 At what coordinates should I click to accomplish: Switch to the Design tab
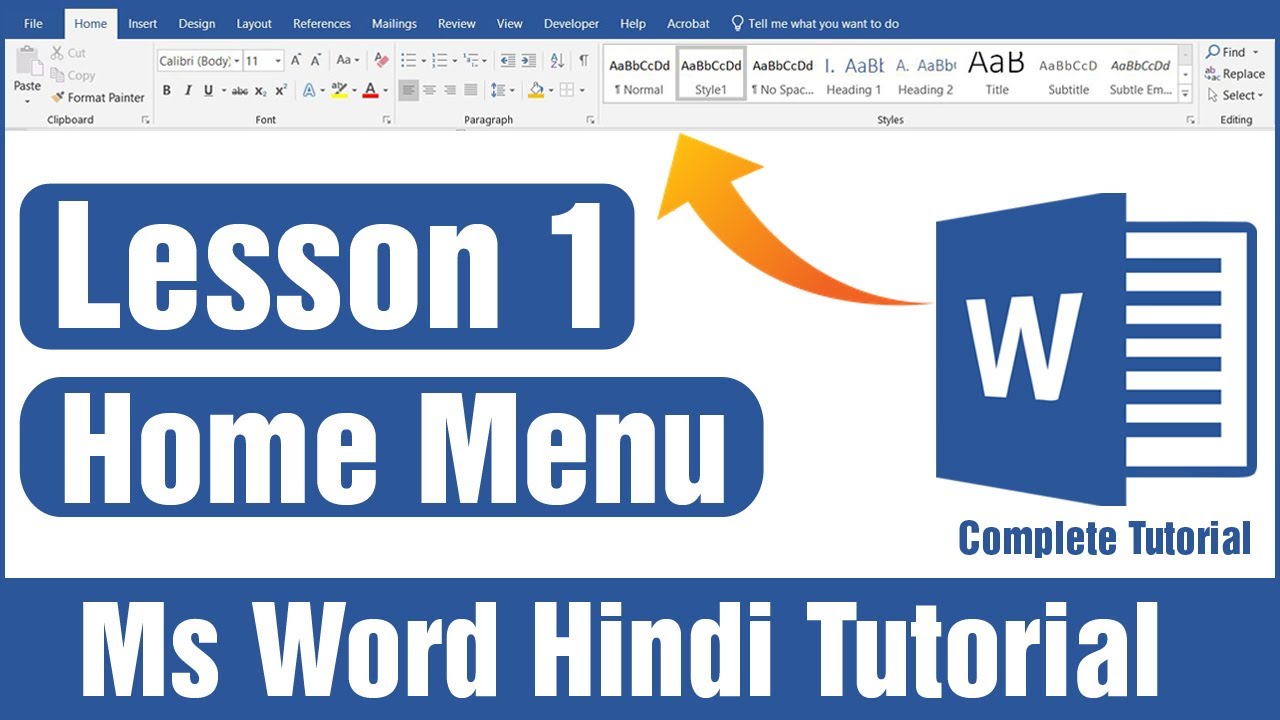point(197,23)
